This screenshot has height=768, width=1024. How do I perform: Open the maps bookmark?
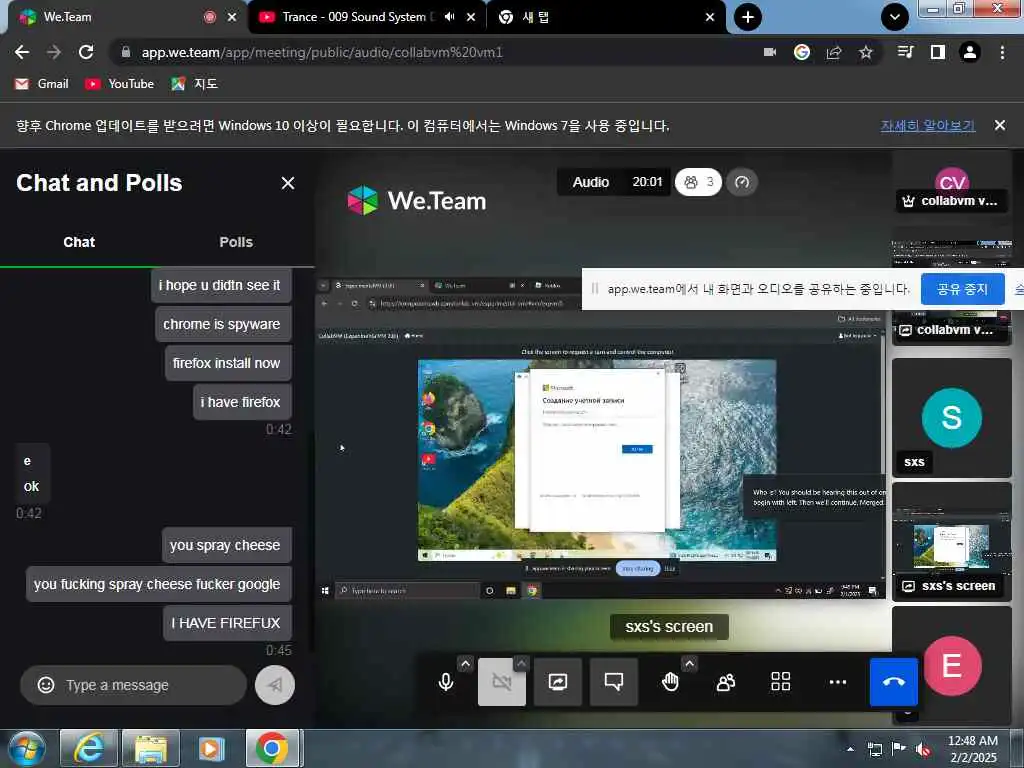point(195,84)
